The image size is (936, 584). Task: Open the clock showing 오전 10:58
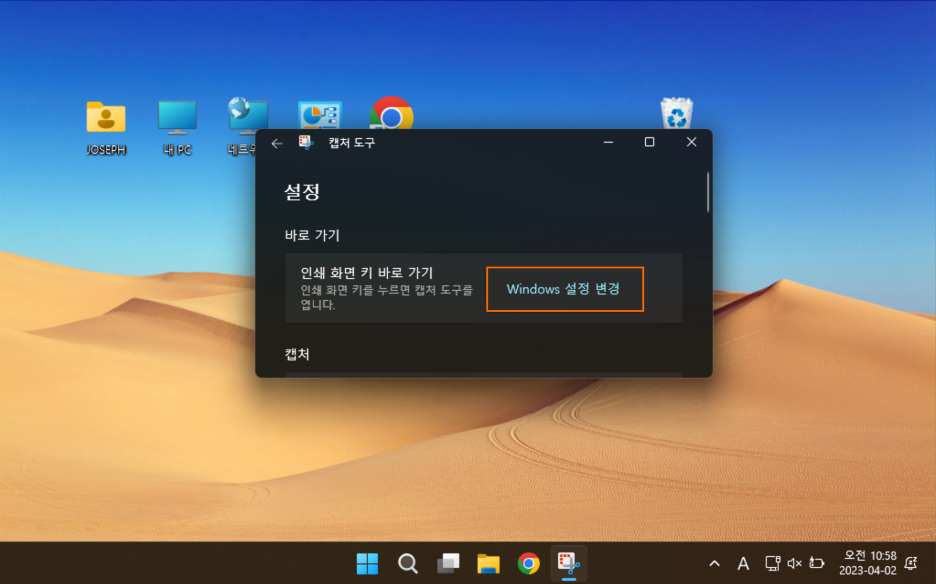click(x=868, y=563)
